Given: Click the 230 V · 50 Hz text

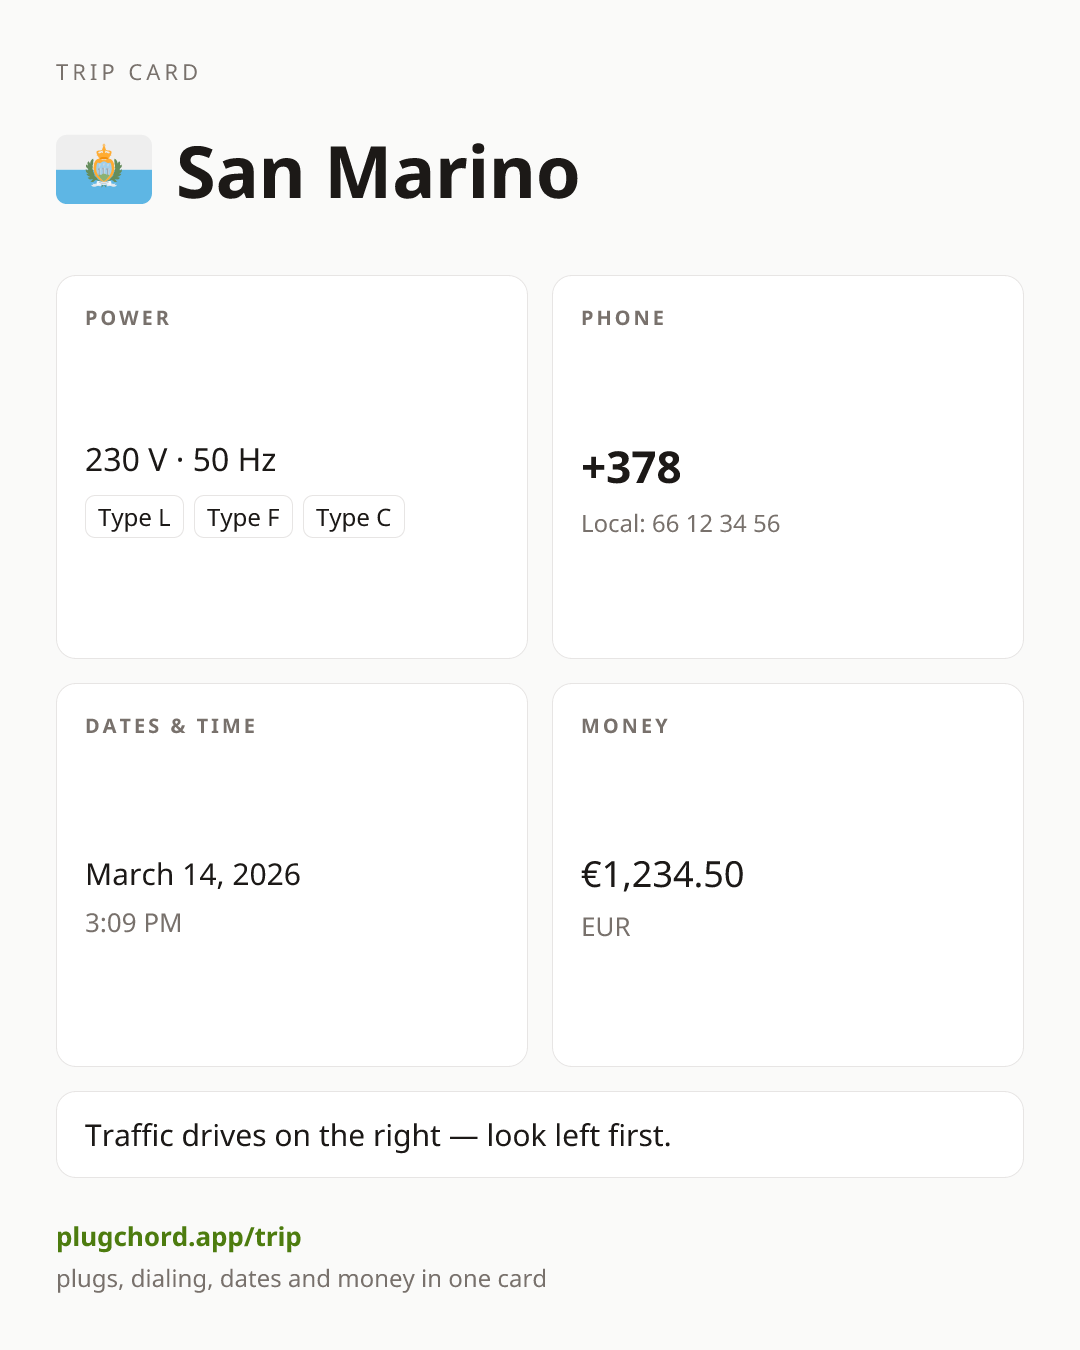Looking at the screenshot, I should click(x=181, y=460).
